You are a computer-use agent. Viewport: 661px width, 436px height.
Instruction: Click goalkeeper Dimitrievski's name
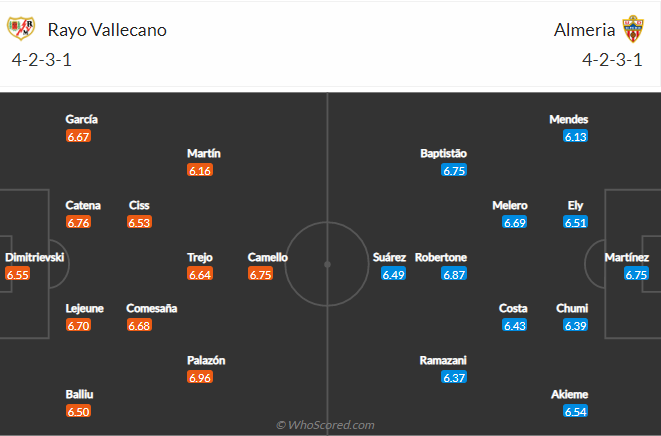click(35, 257)
